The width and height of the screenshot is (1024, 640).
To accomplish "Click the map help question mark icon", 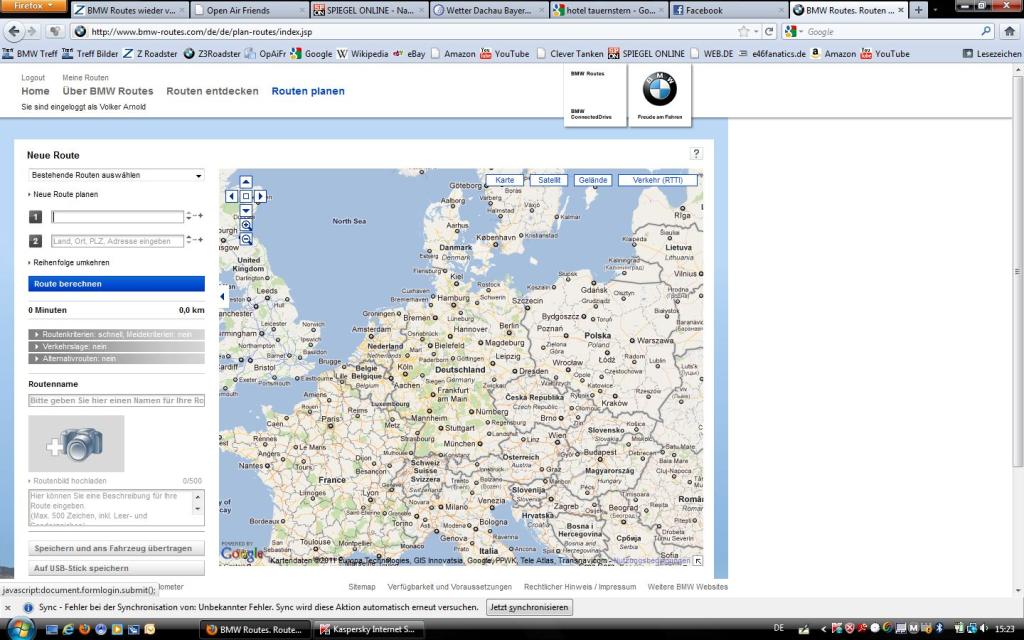I will 696,153.
